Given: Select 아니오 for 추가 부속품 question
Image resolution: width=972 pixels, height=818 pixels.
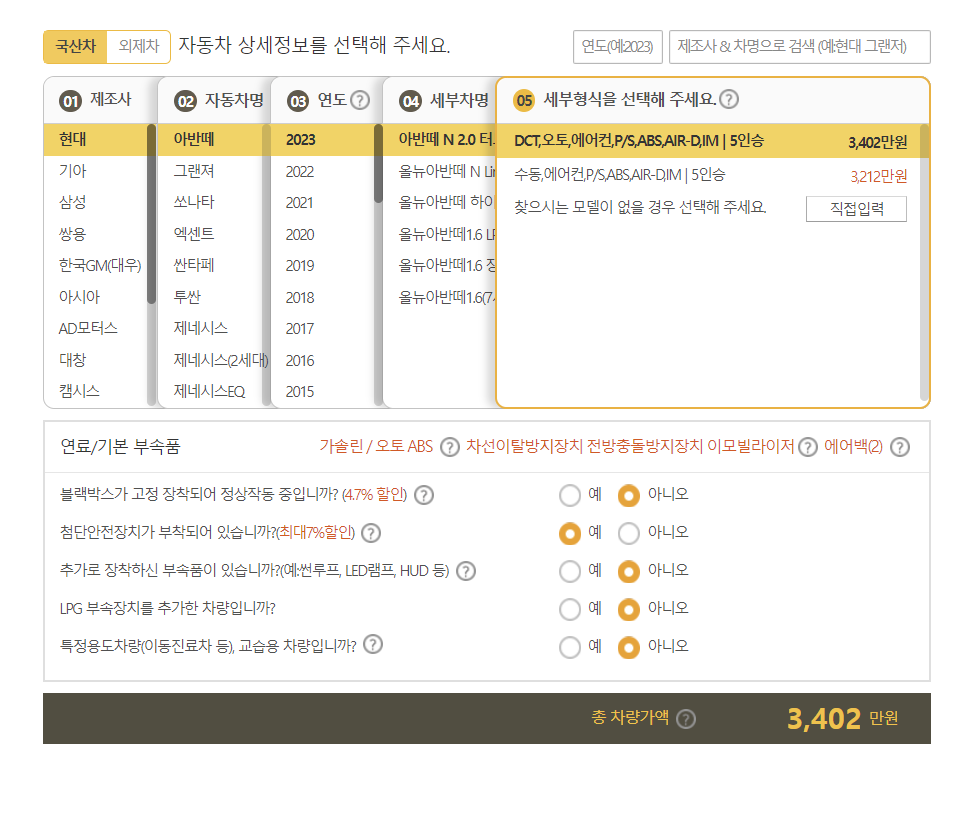Looking at the screenshot, I should click(x=629, y=571).
